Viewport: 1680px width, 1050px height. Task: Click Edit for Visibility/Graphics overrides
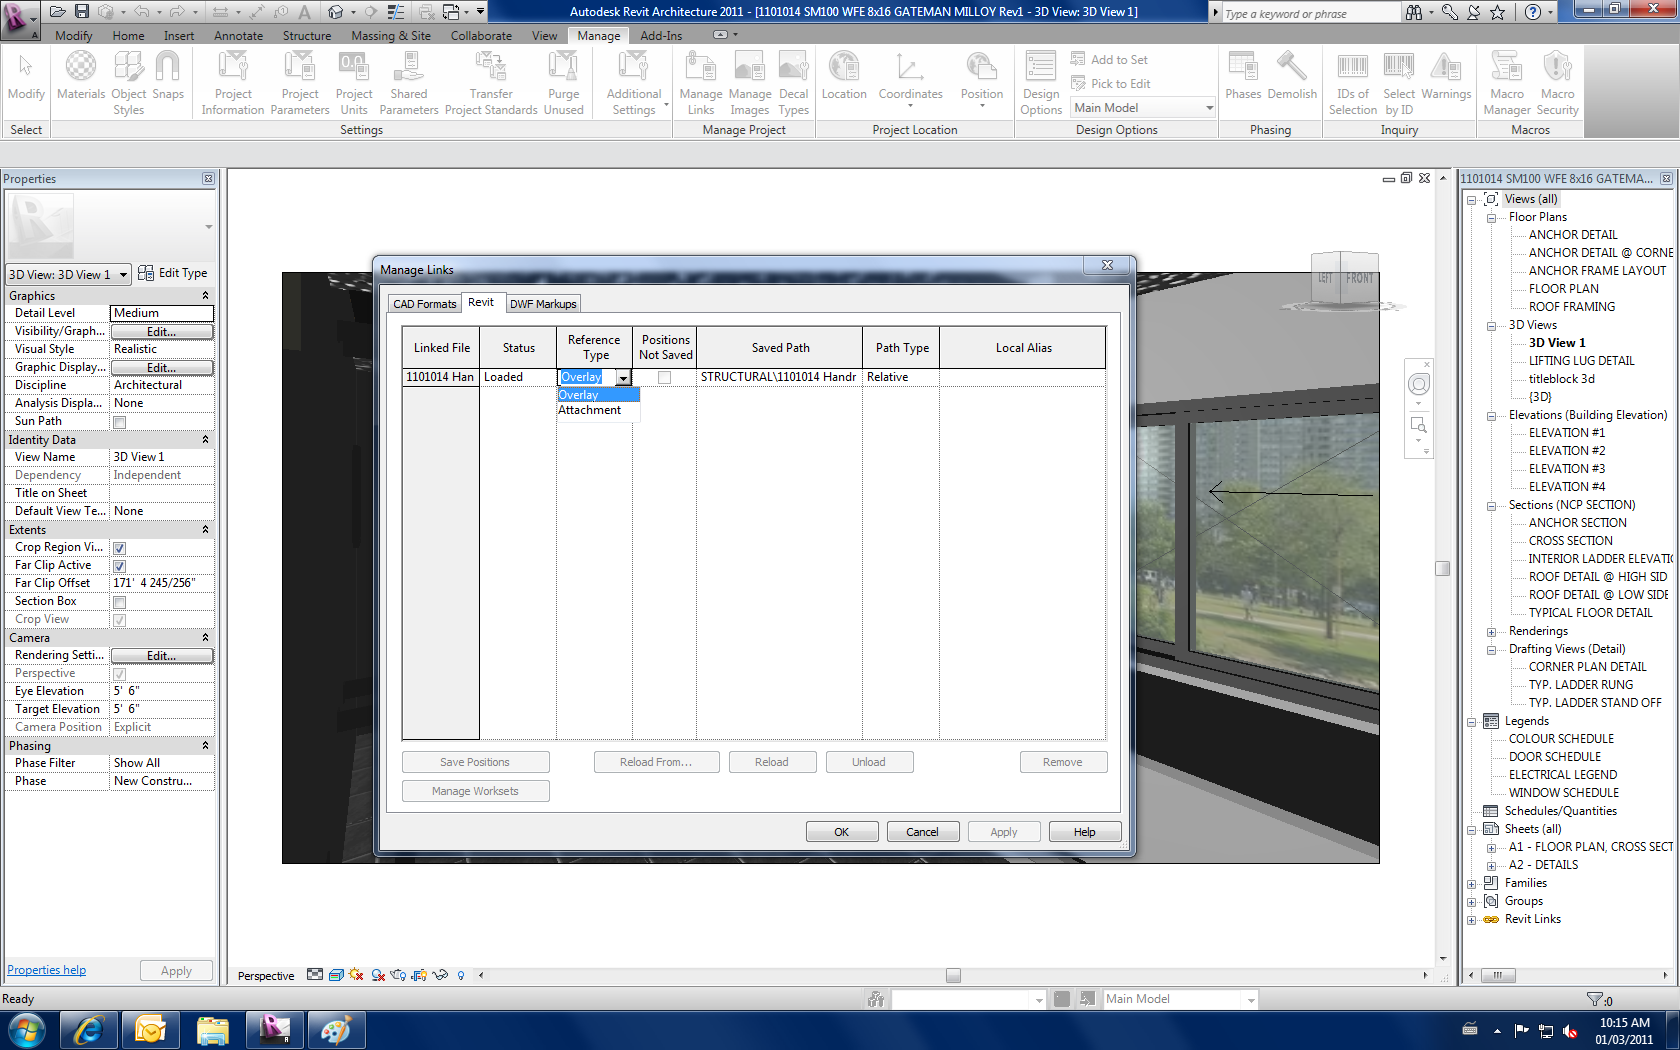[161, 332]
